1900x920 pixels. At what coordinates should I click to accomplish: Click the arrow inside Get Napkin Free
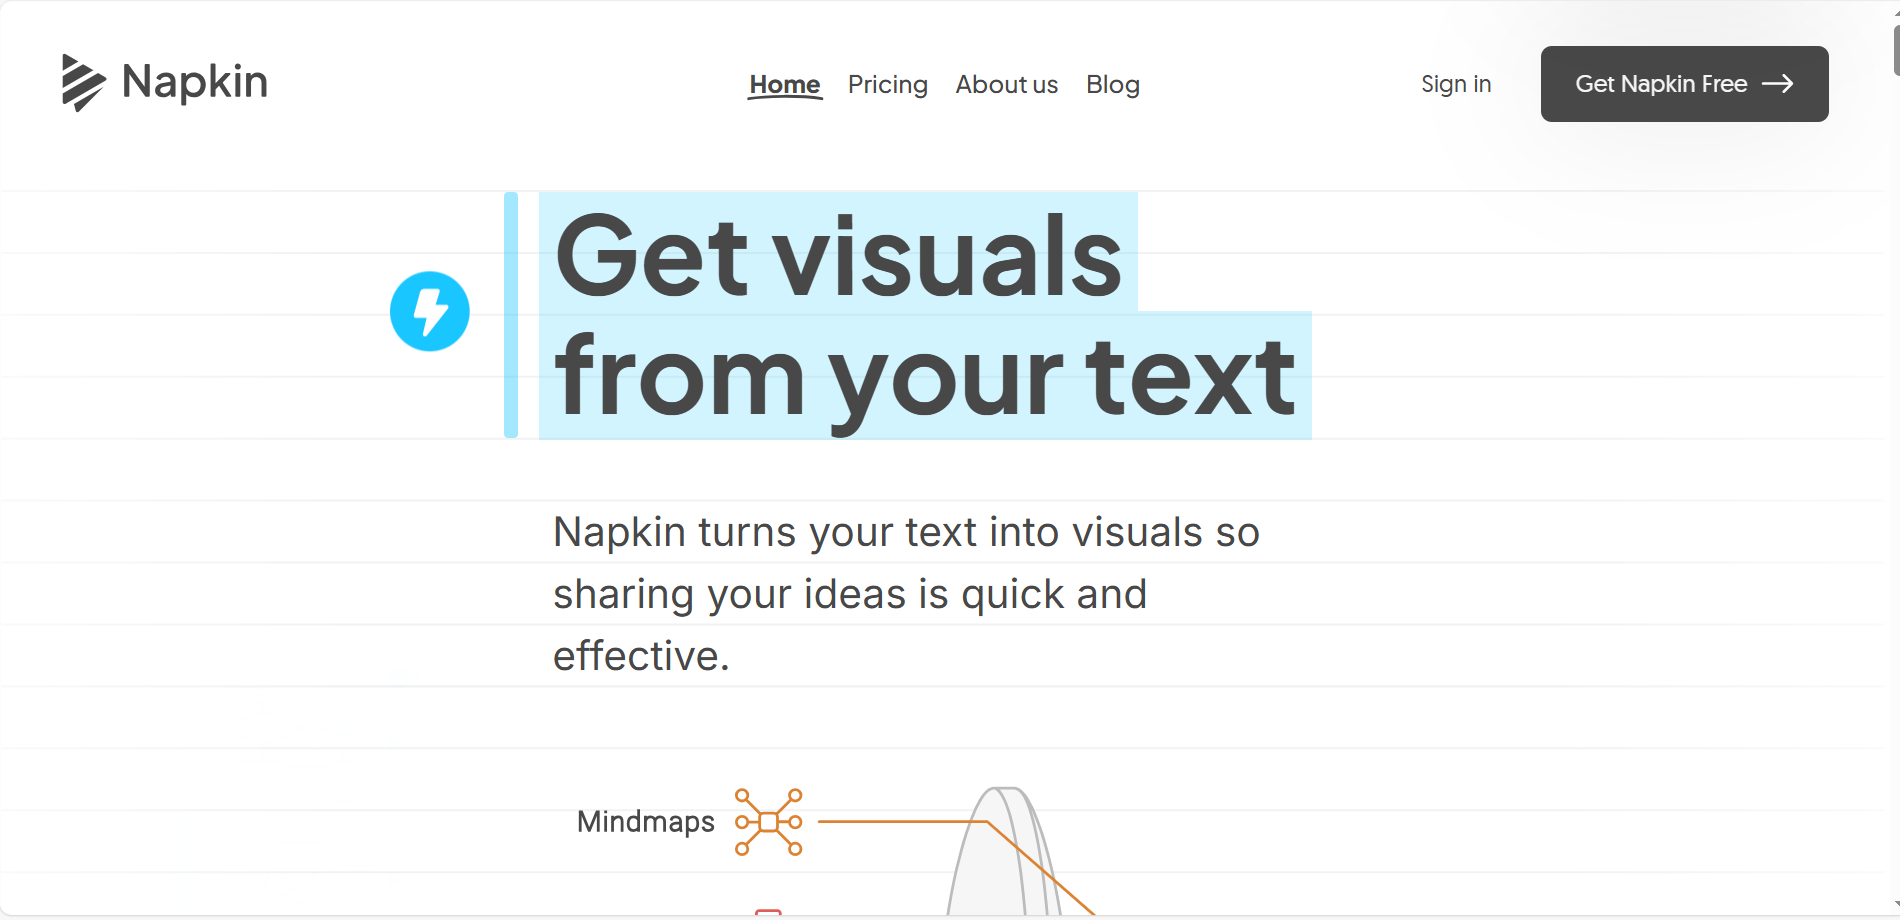click(x=1777, y=84)
